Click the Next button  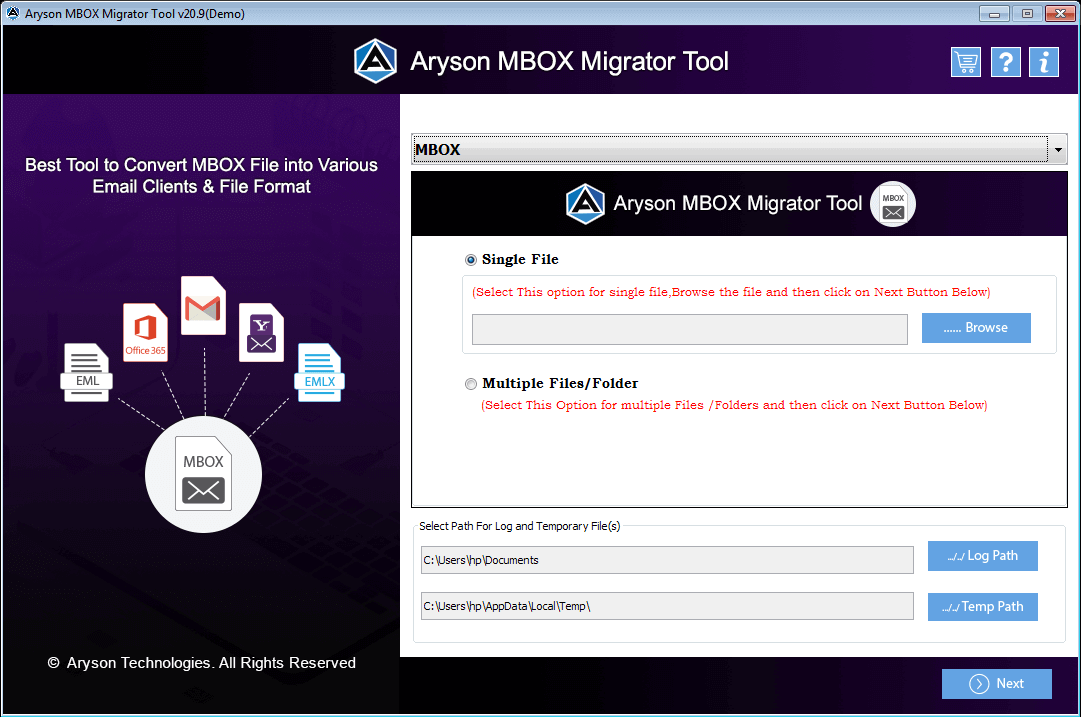(997, 684)
